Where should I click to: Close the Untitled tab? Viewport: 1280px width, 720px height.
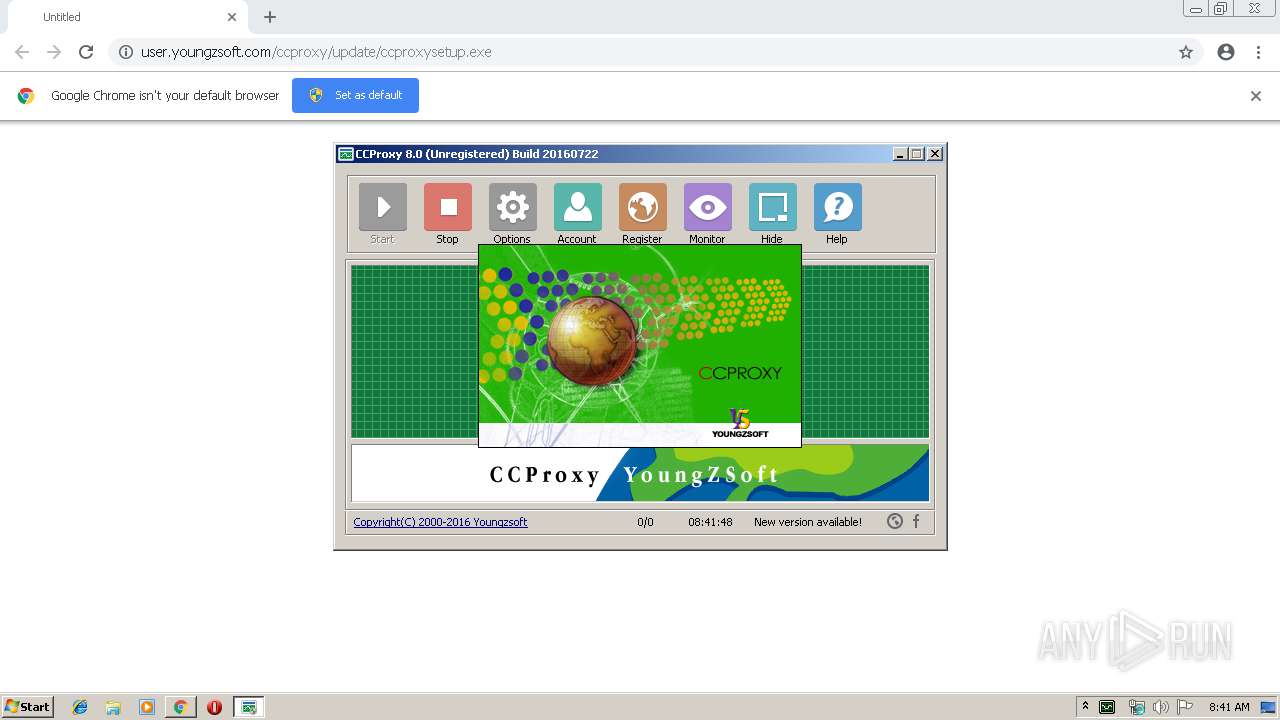point(232,17)
